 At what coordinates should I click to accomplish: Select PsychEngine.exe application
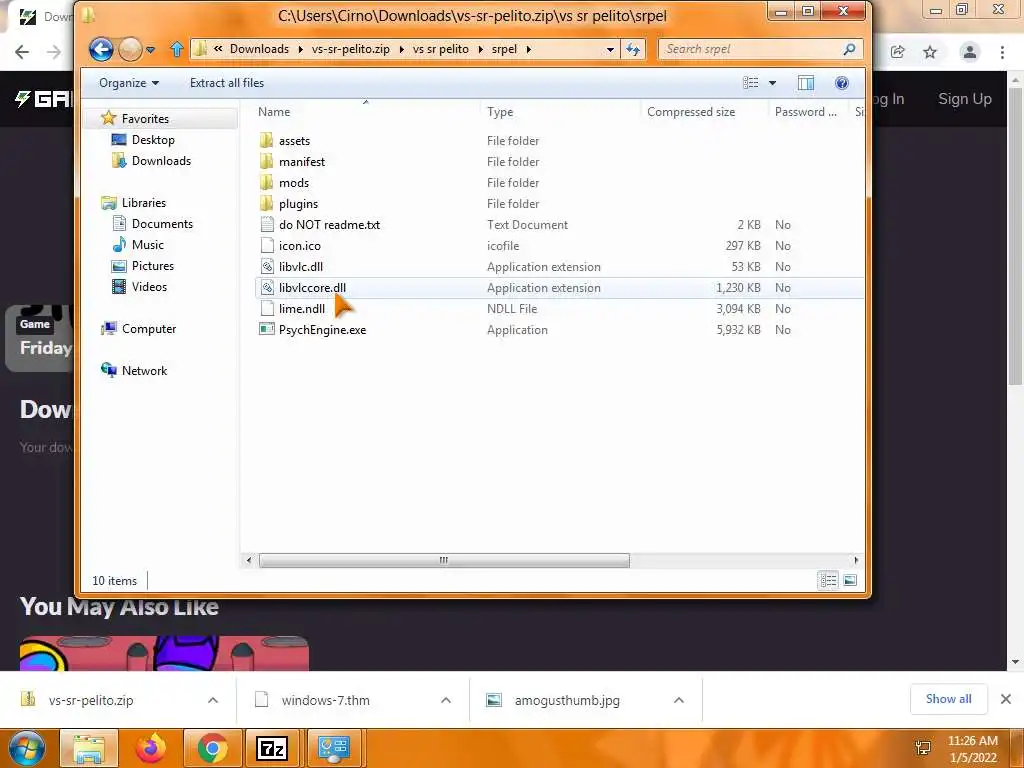tap(322, 330)
